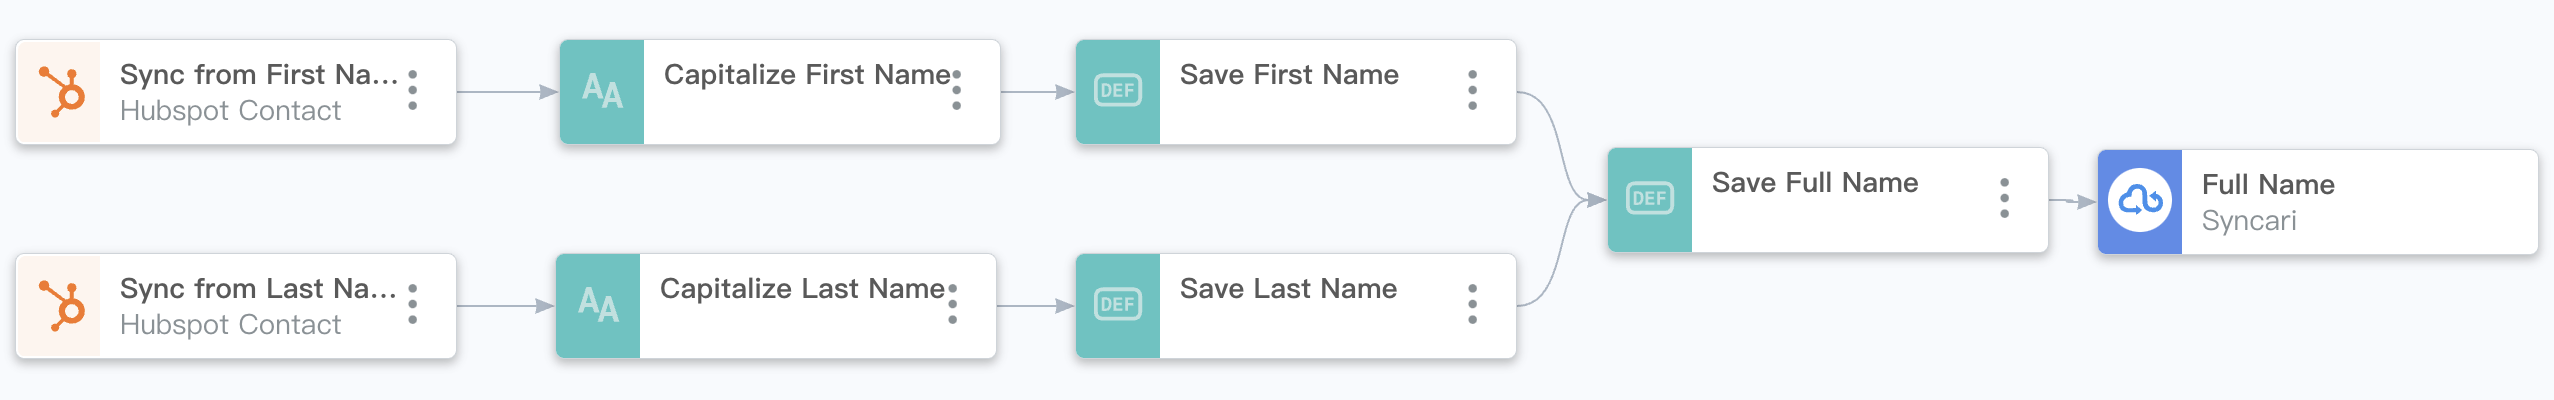
Task: Open the three-dot menu on Save Last Name
Action: (1473, 304)
